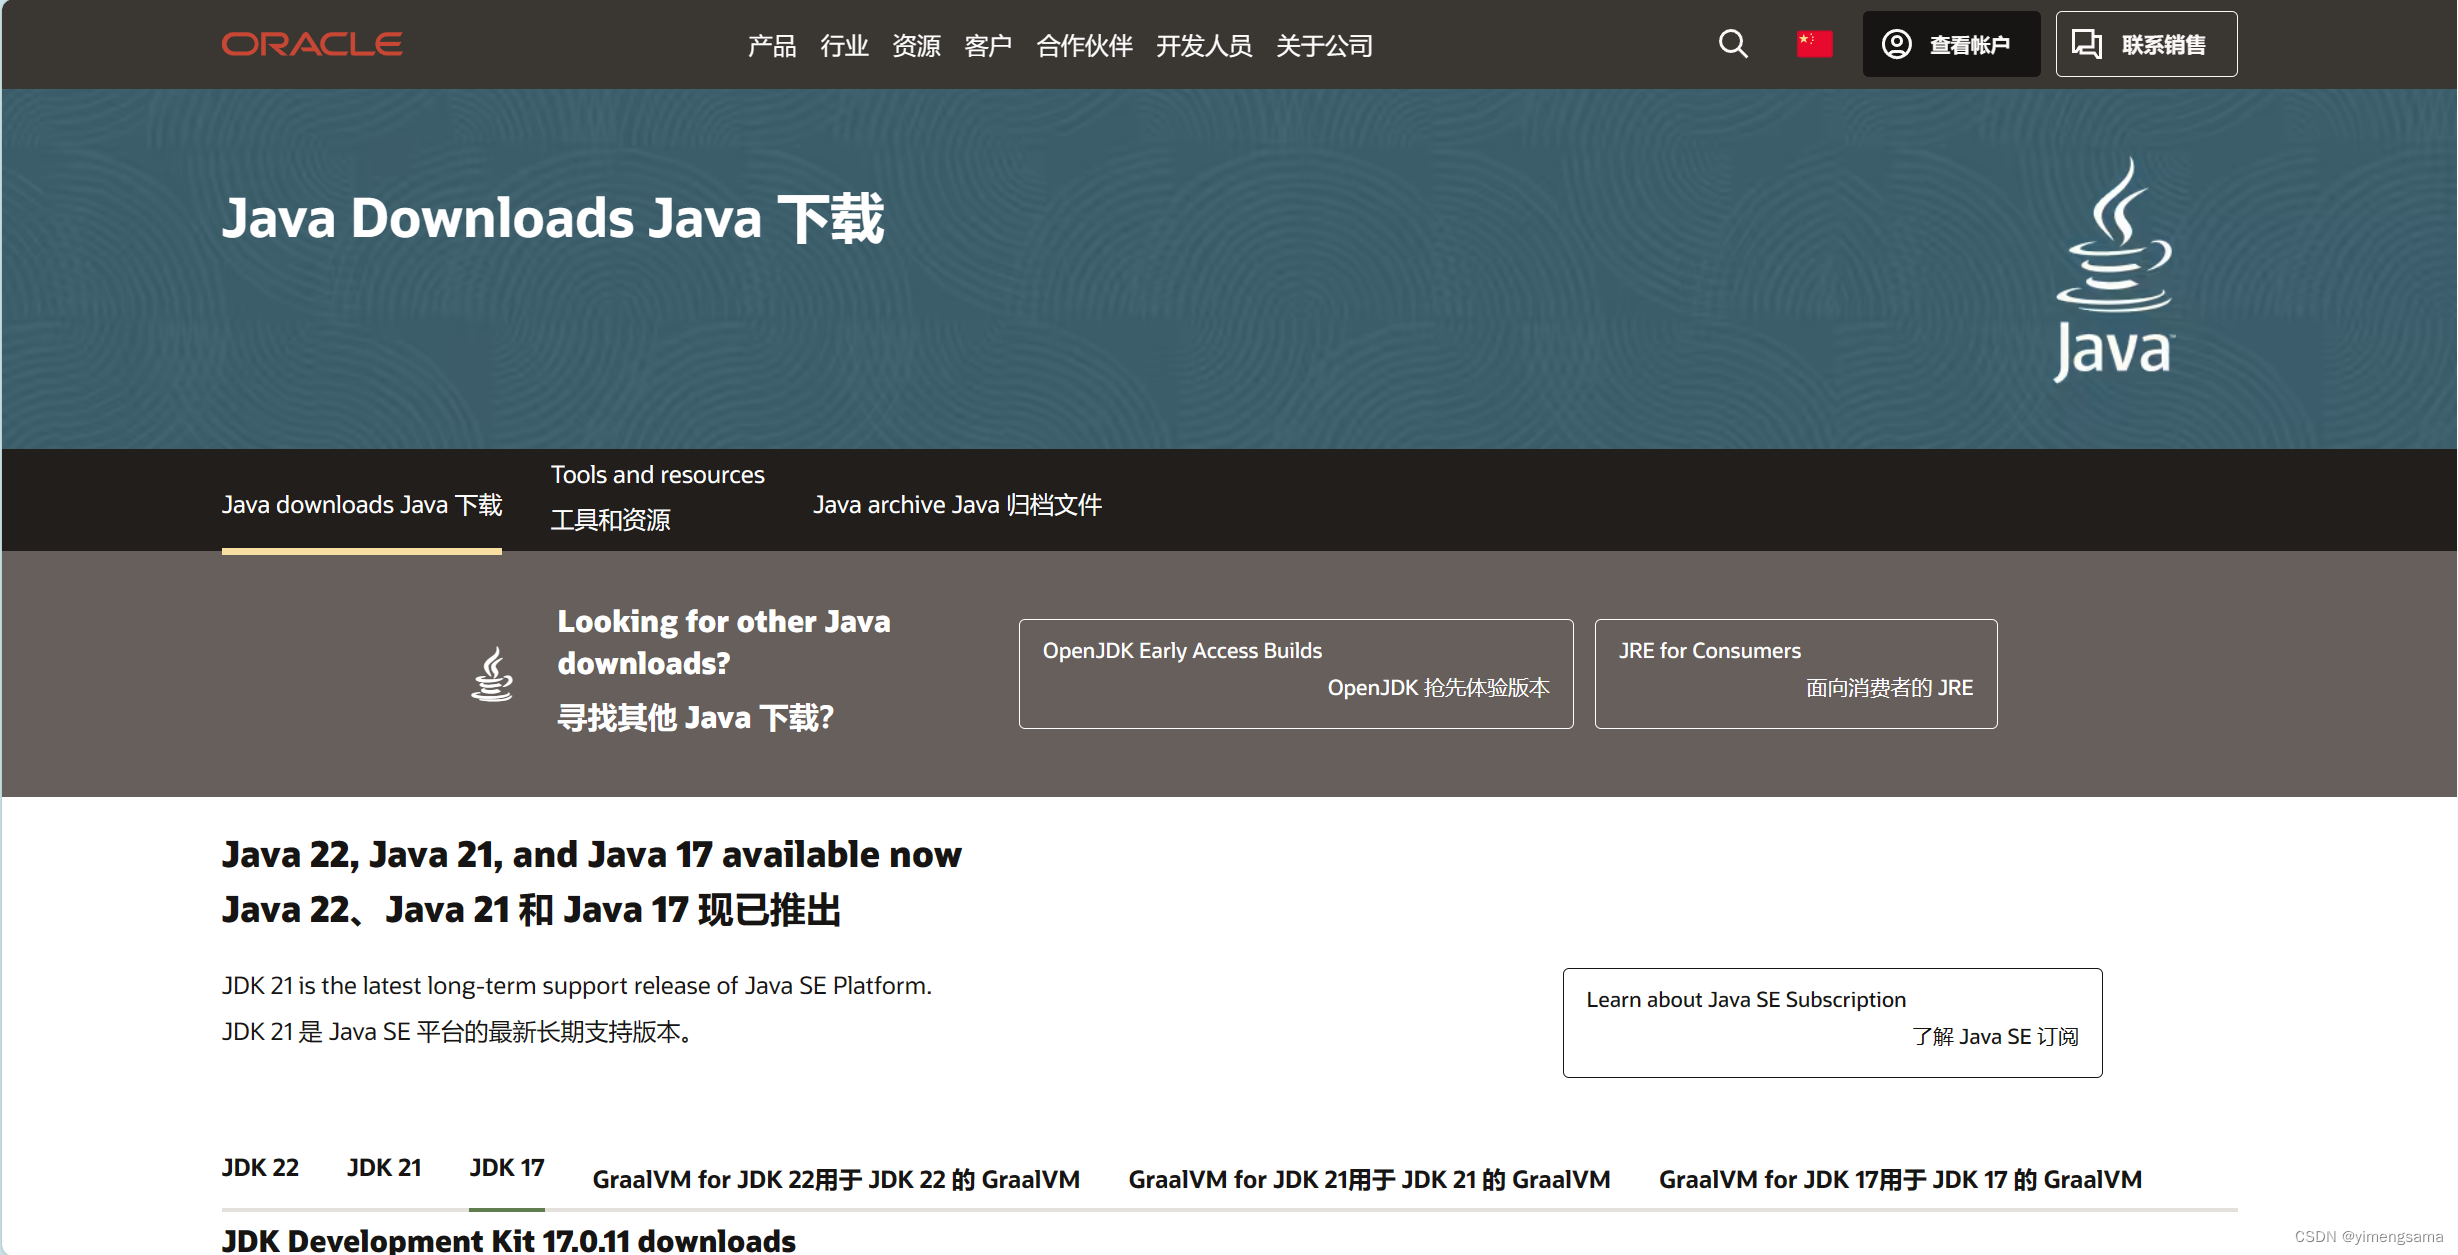This screenshot has height=1255, width=2458.
Task: Open OpenJDK Early Access Builds link
Action: 1295,673
